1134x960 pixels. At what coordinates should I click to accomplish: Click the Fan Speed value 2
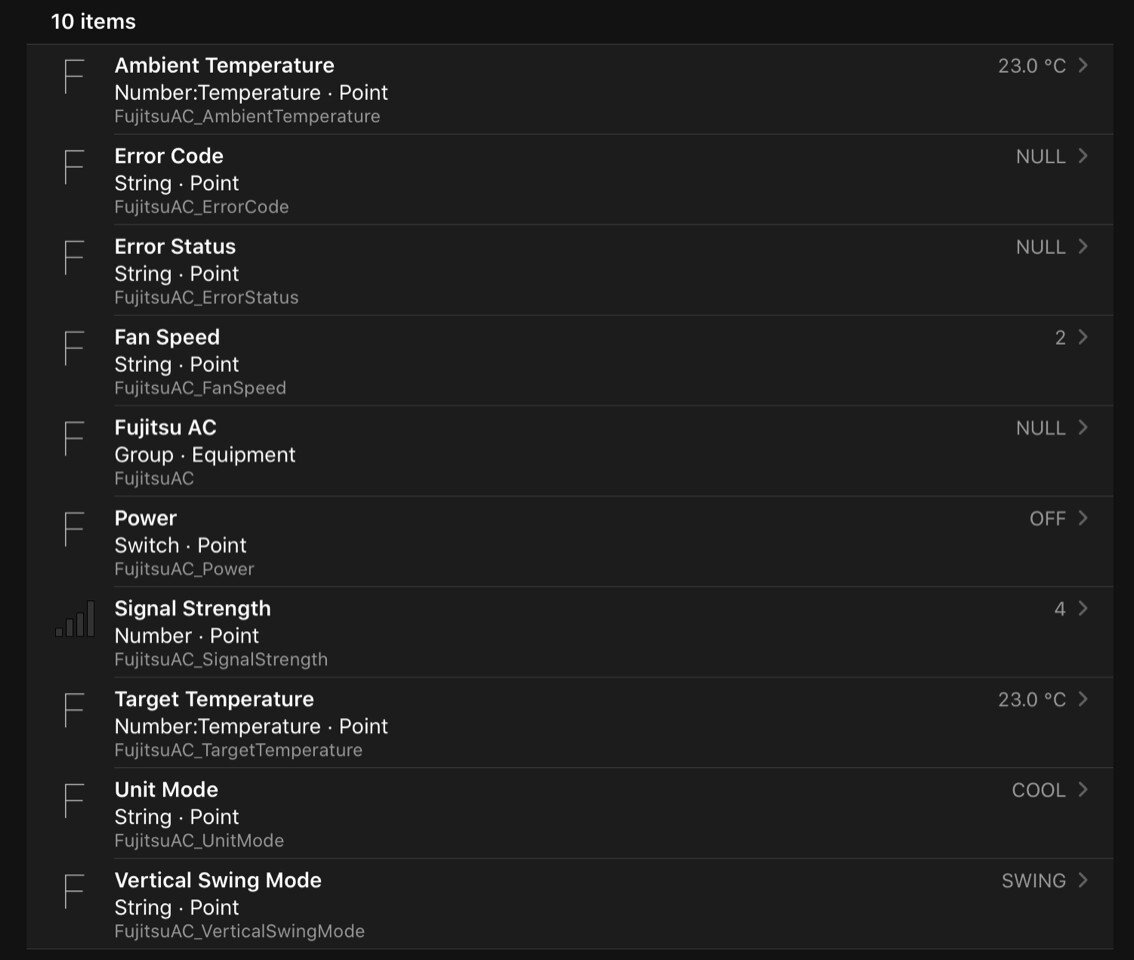1060,337
